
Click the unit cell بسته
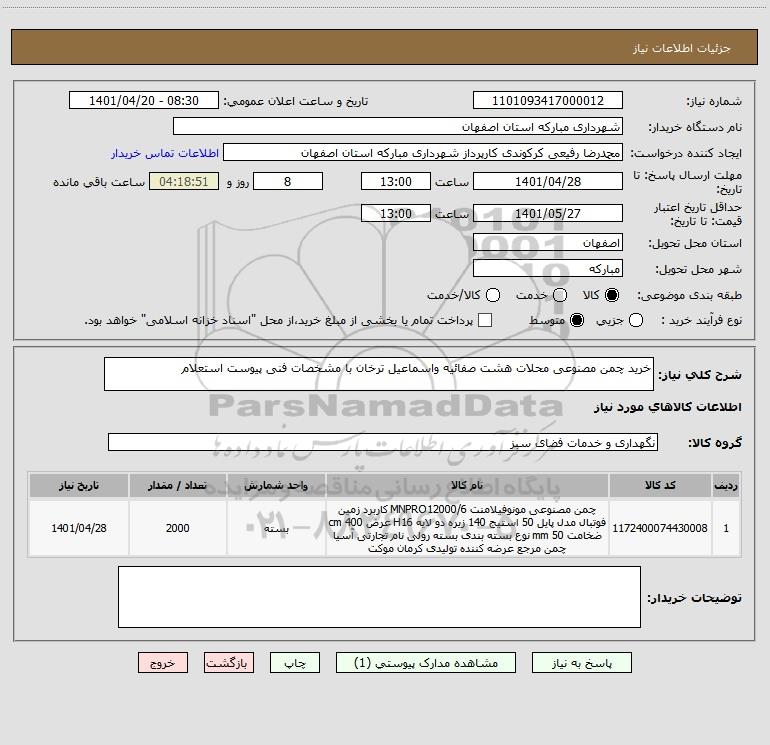[276, 528]
